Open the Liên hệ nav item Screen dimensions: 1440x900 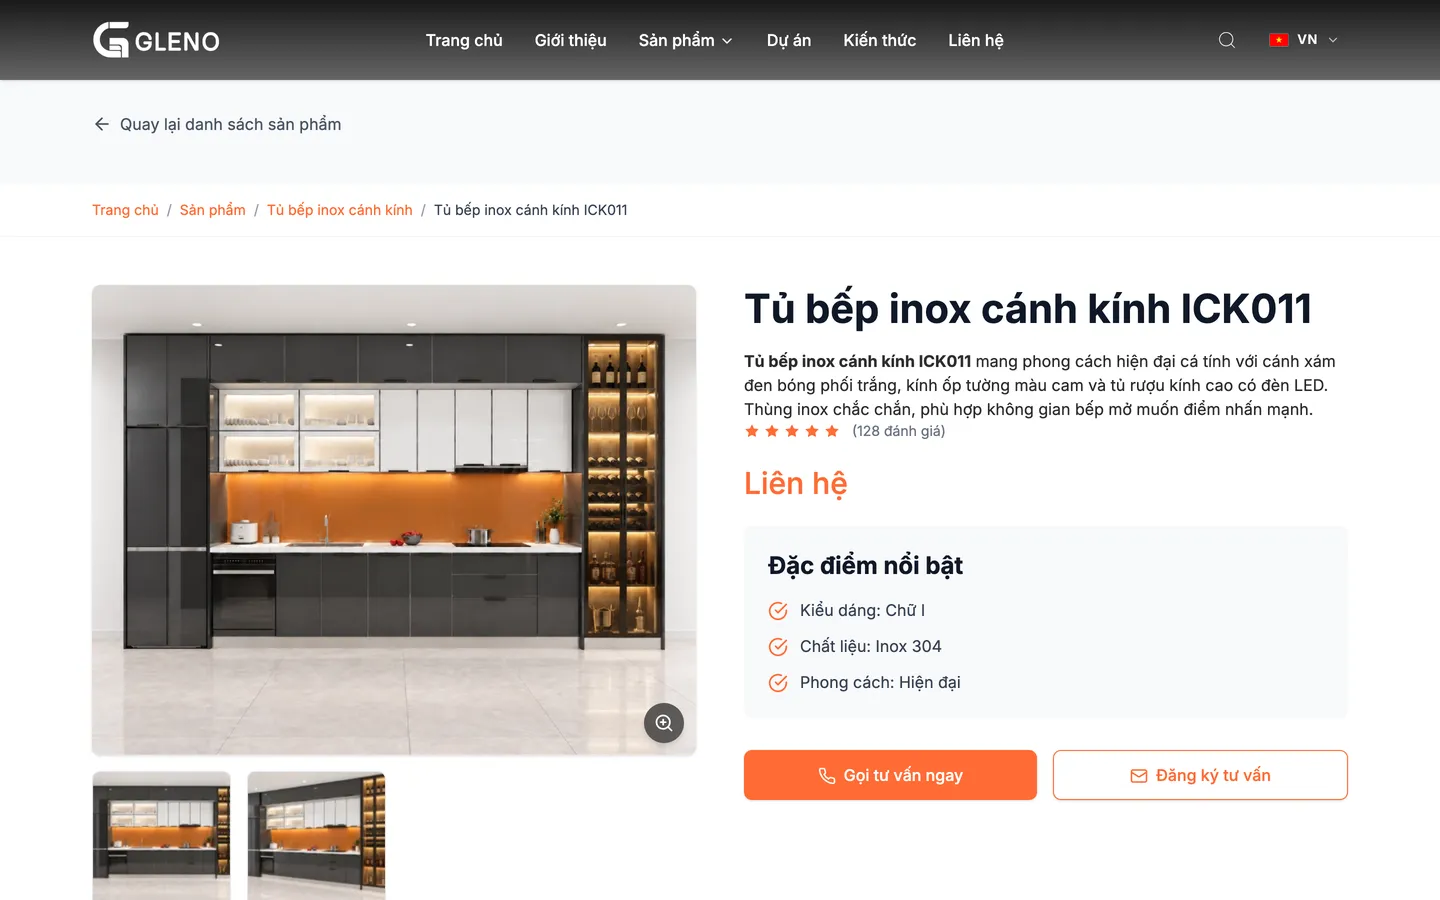click(976, 40)
